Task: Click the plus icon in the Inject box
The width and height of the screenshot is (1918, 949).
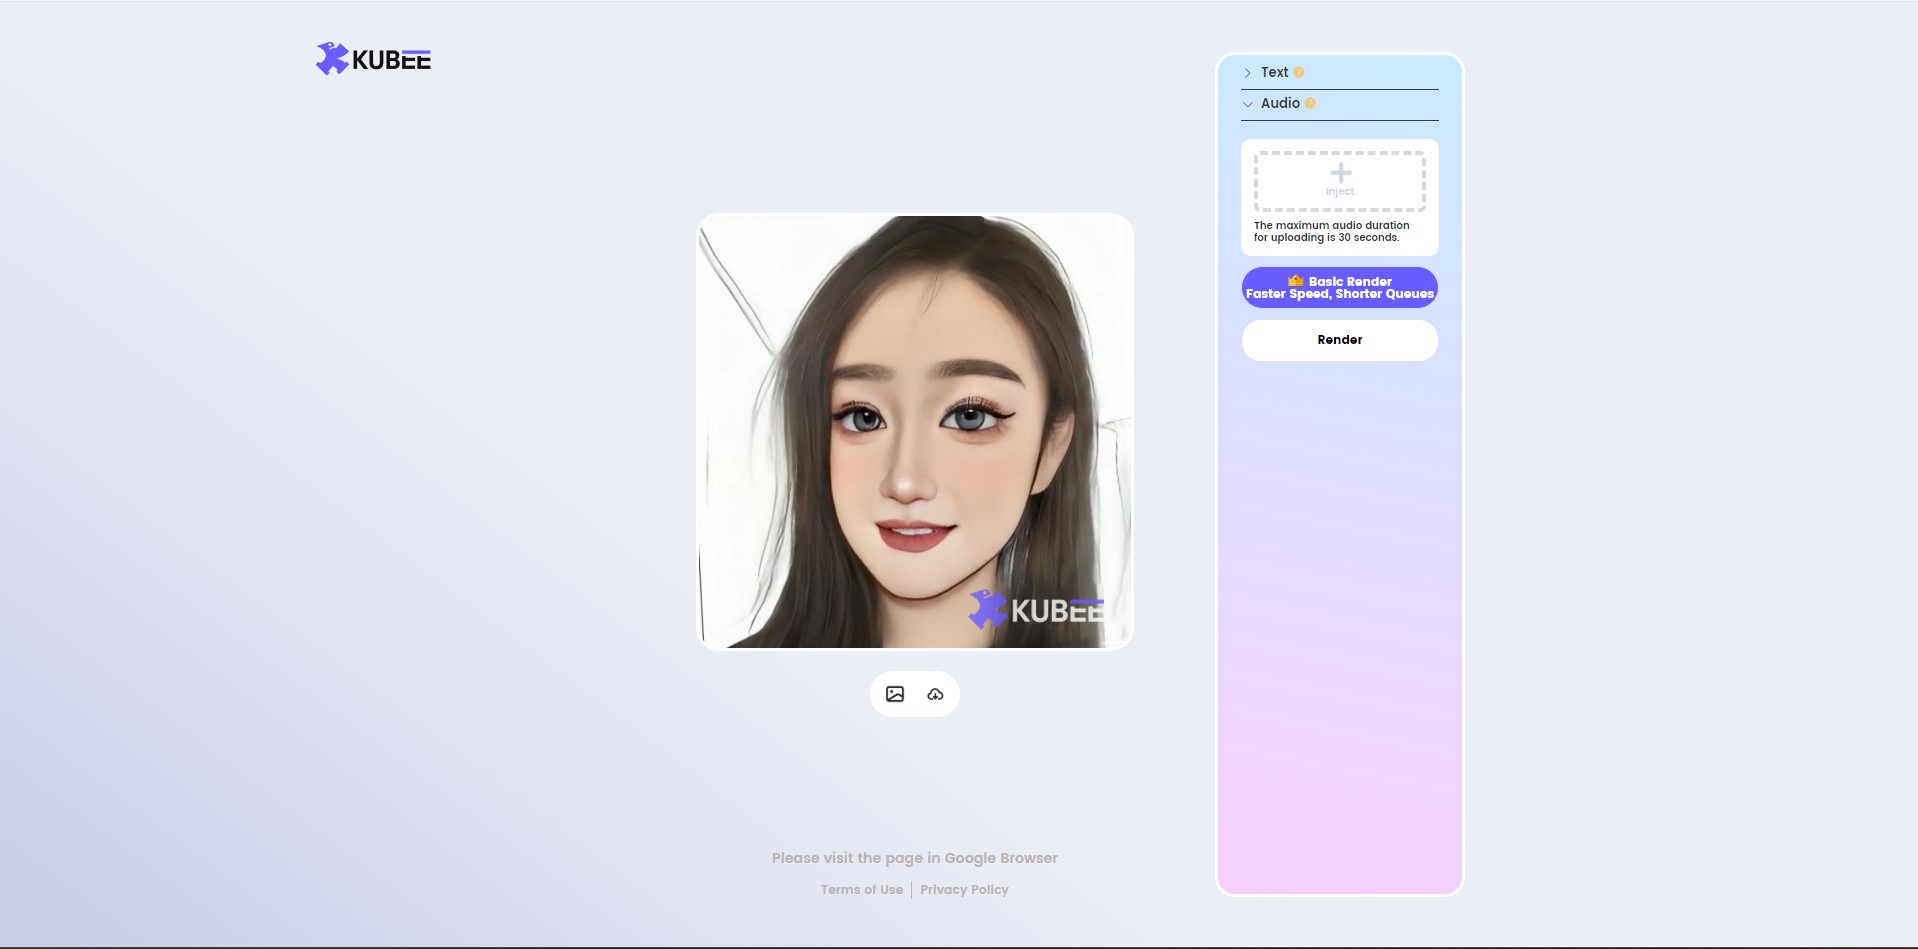Action: tap(1340, 173)
